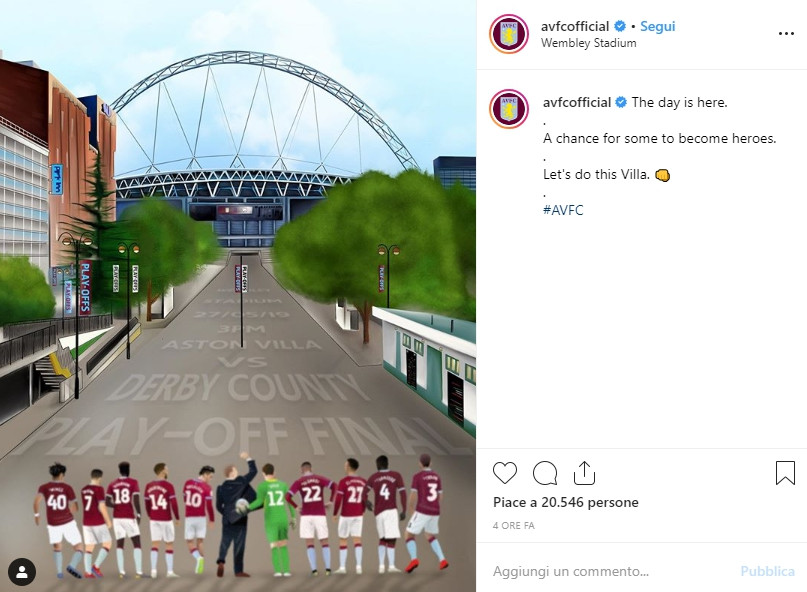Click the verified badge in post header
The image size is (807, 592).
tap(620, 27)
